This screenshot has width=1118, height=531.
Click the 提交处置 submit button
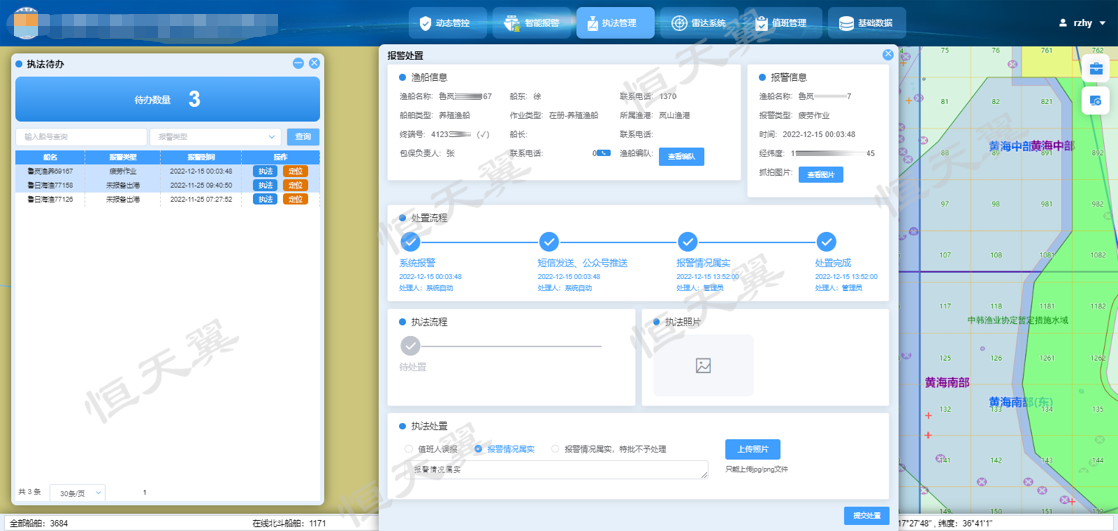[866, 516]
